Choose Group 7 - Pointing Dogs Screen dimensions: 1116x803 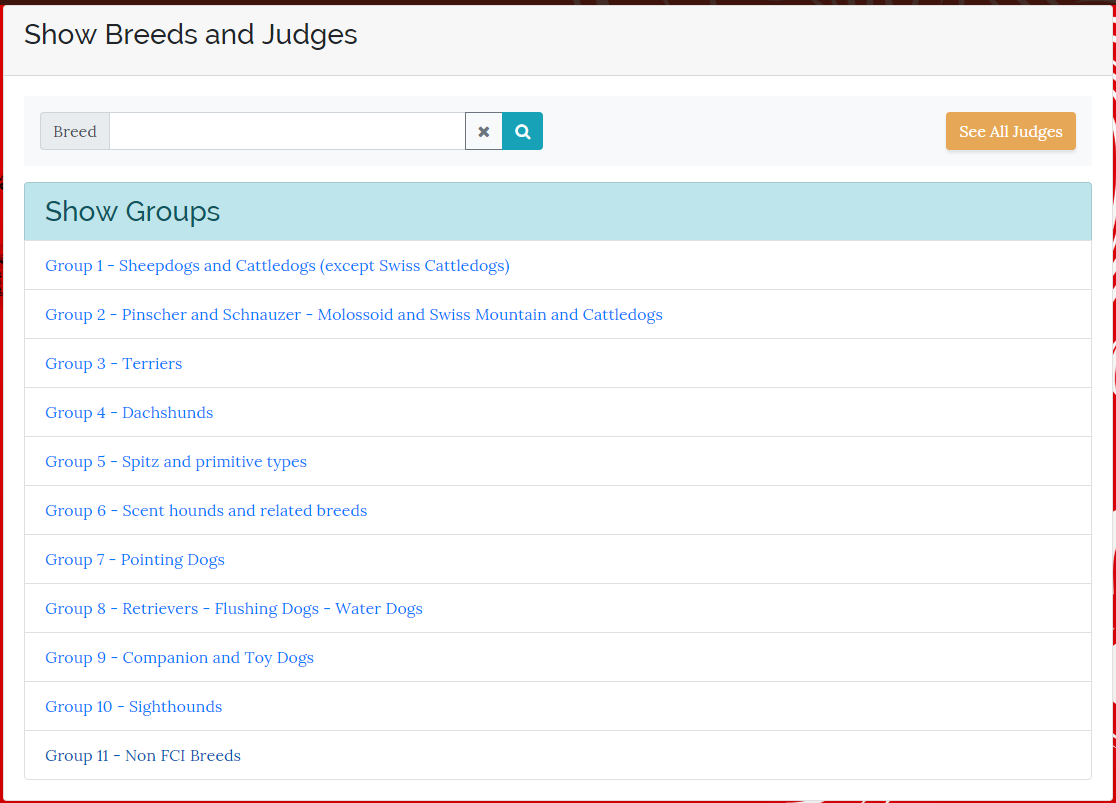[x=135, y=559]
